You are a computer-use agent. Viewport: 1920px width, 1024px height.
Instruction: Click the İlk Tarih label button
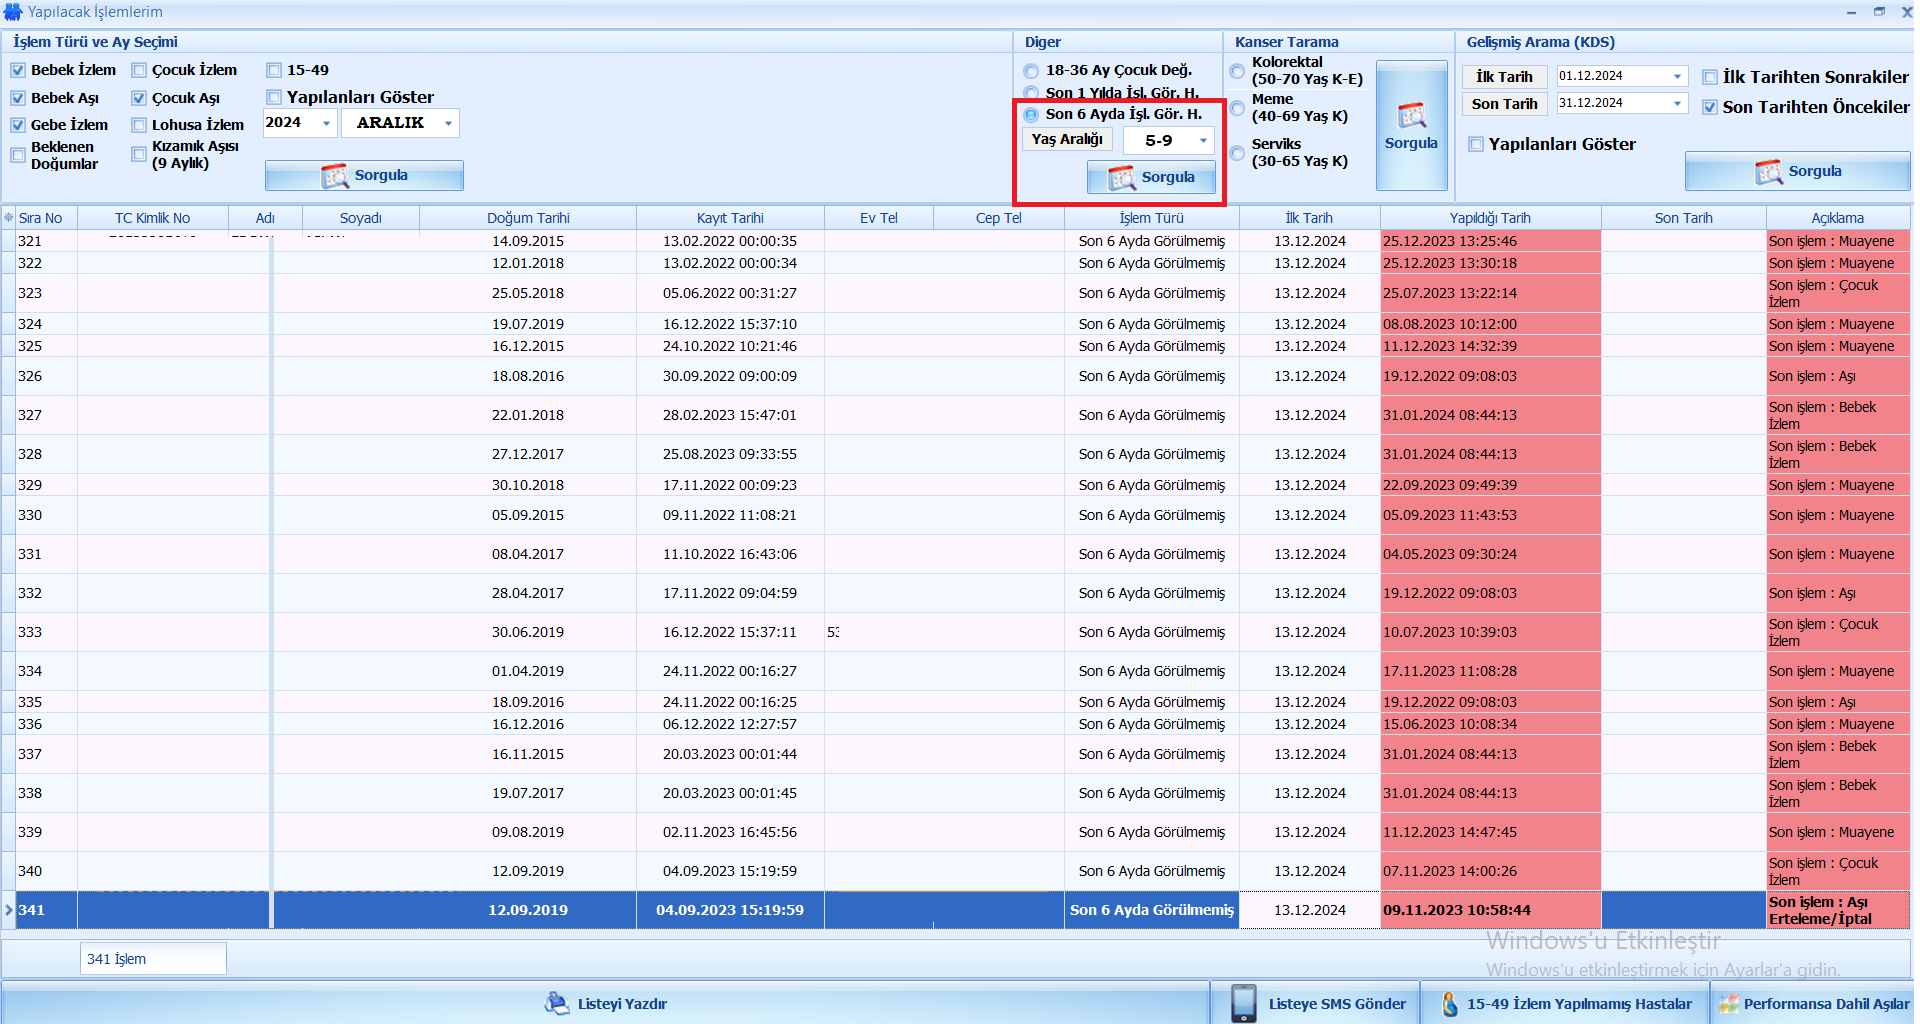[x=1504, y=77]
